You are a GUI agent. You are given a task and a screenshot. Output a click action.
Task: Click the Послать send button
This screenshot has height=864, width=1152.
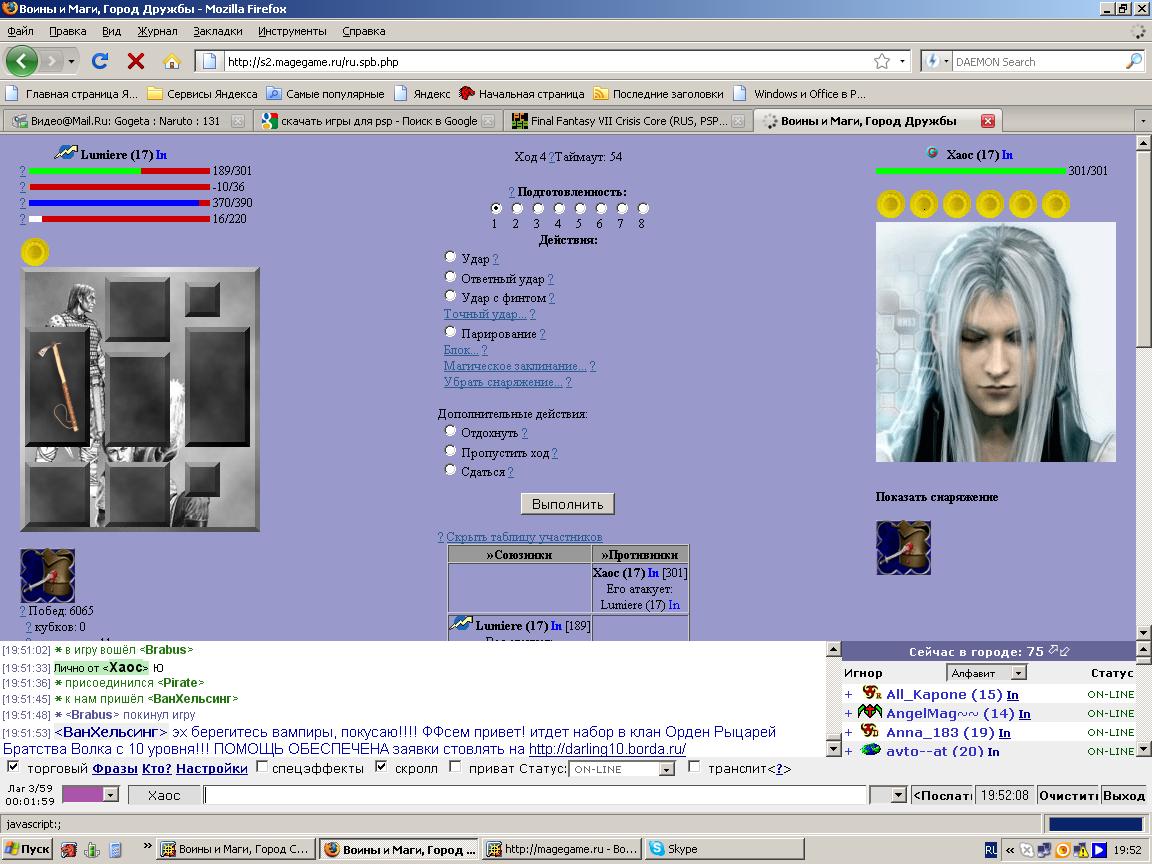(x=942, y=795)
